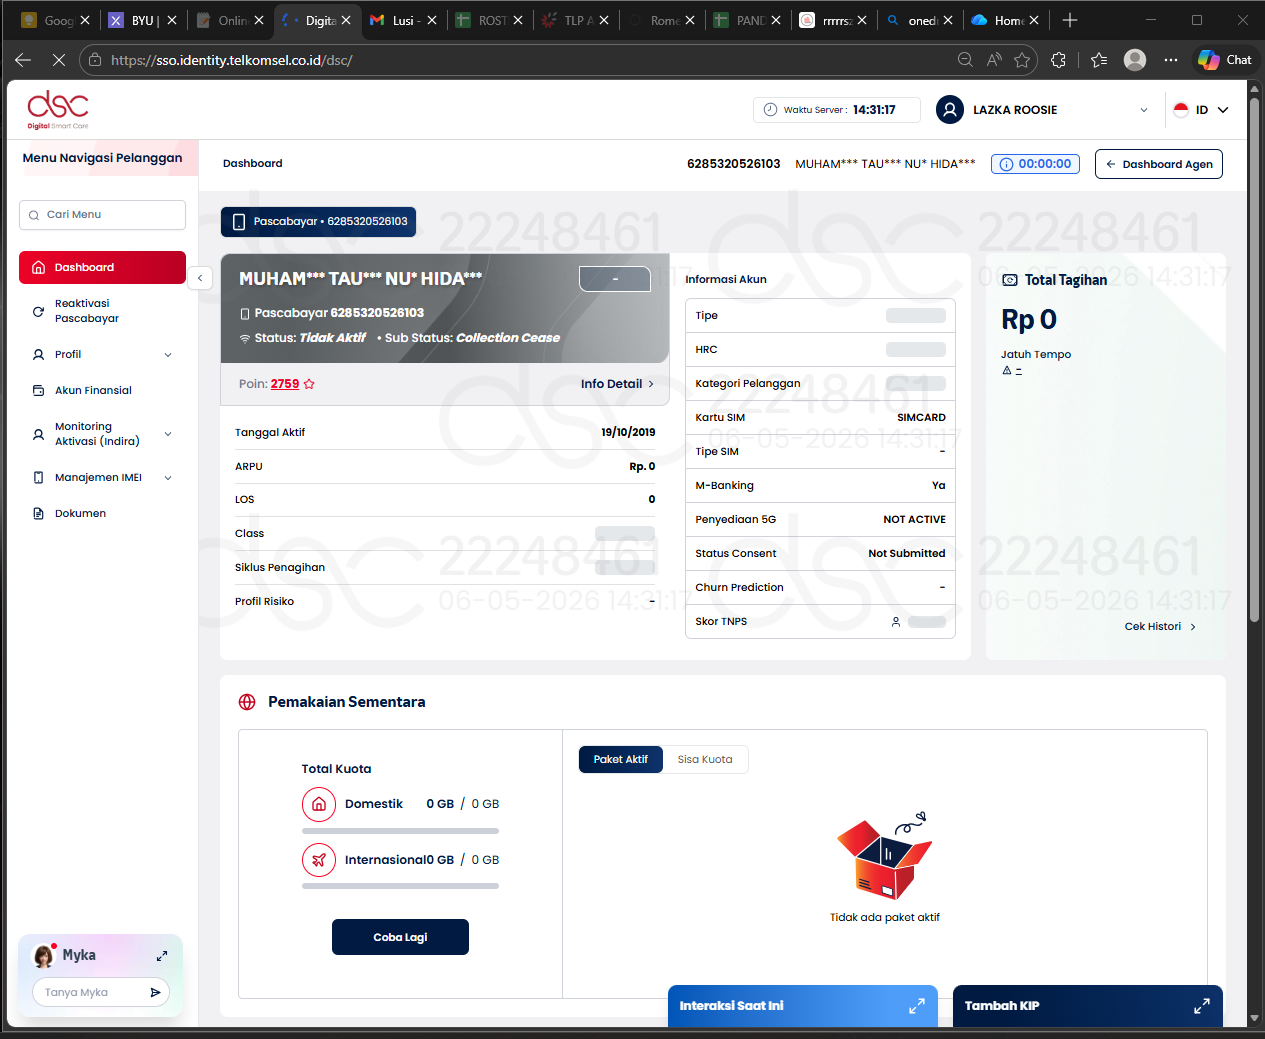Click the user avatar icon beside LAZKA ROOSIE

coord(949,110)
